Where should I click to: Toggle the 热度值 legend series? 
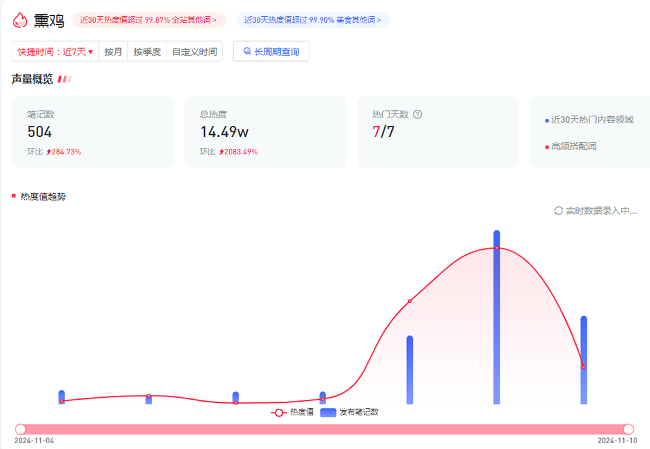pos(292,412)
